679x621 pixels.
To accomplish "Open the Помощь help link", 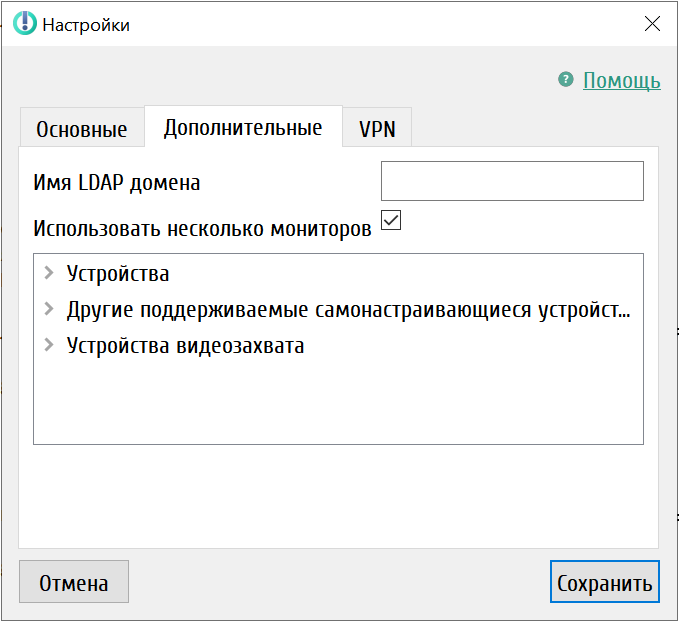I will pyautogui.click(x=621, y=81).
